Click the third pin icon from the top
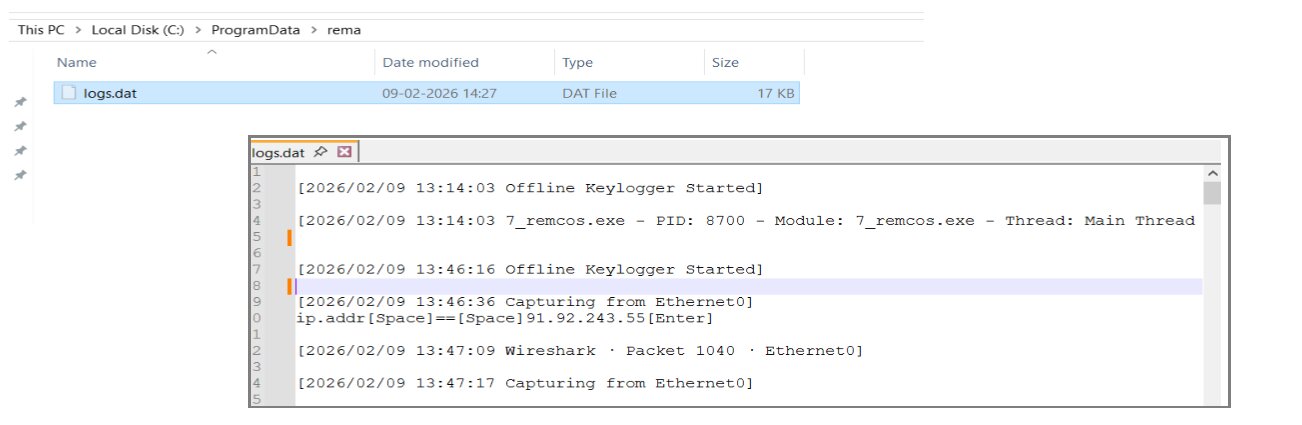This screenshot has width=1302, height=425. pos(19,151)
